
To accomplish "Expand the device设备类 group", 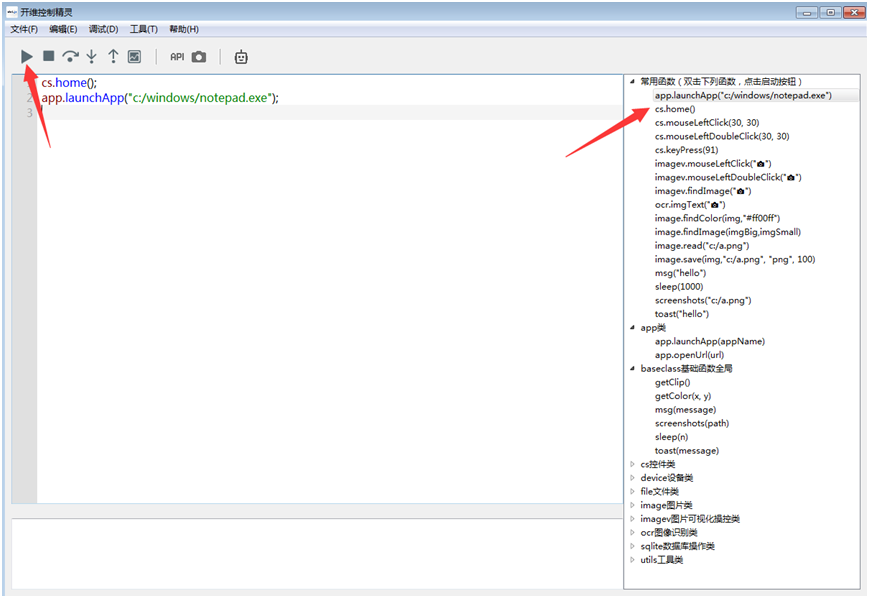I will point(632,478).
